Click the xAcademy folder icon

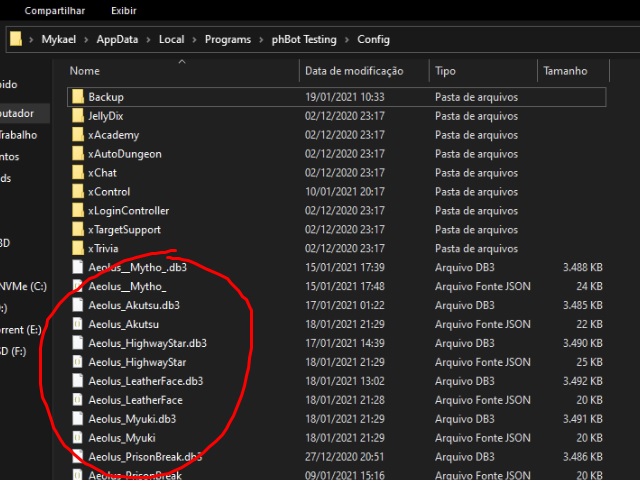(78, 135)
